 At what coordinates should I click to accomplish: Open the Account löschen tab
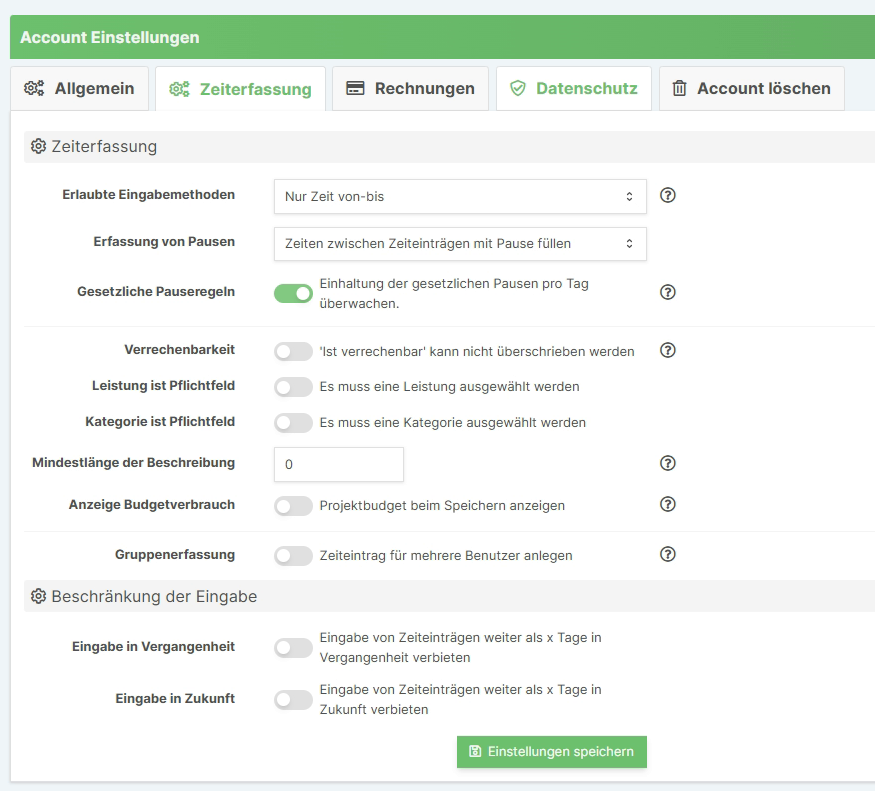click(751, 89)
